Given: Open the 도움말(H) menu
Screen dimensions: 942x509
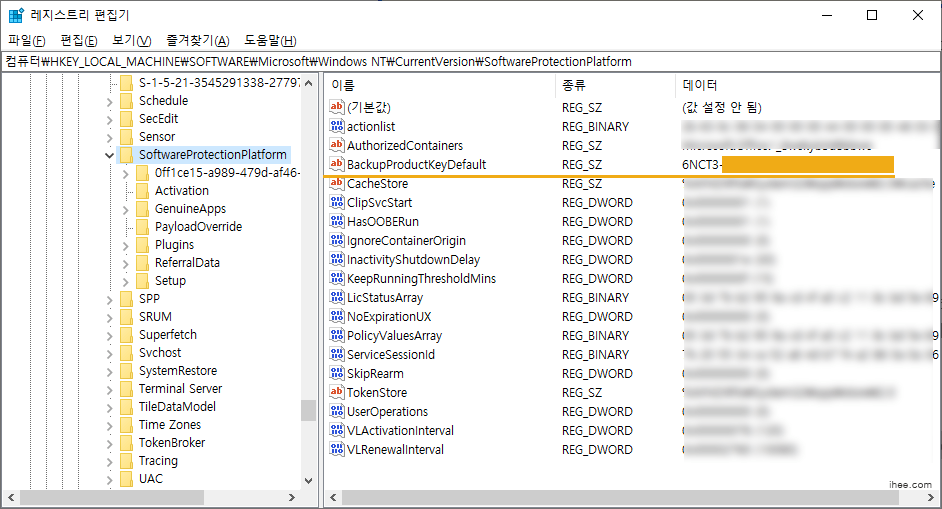Looking at the screenshot, I should coord(270,40).
